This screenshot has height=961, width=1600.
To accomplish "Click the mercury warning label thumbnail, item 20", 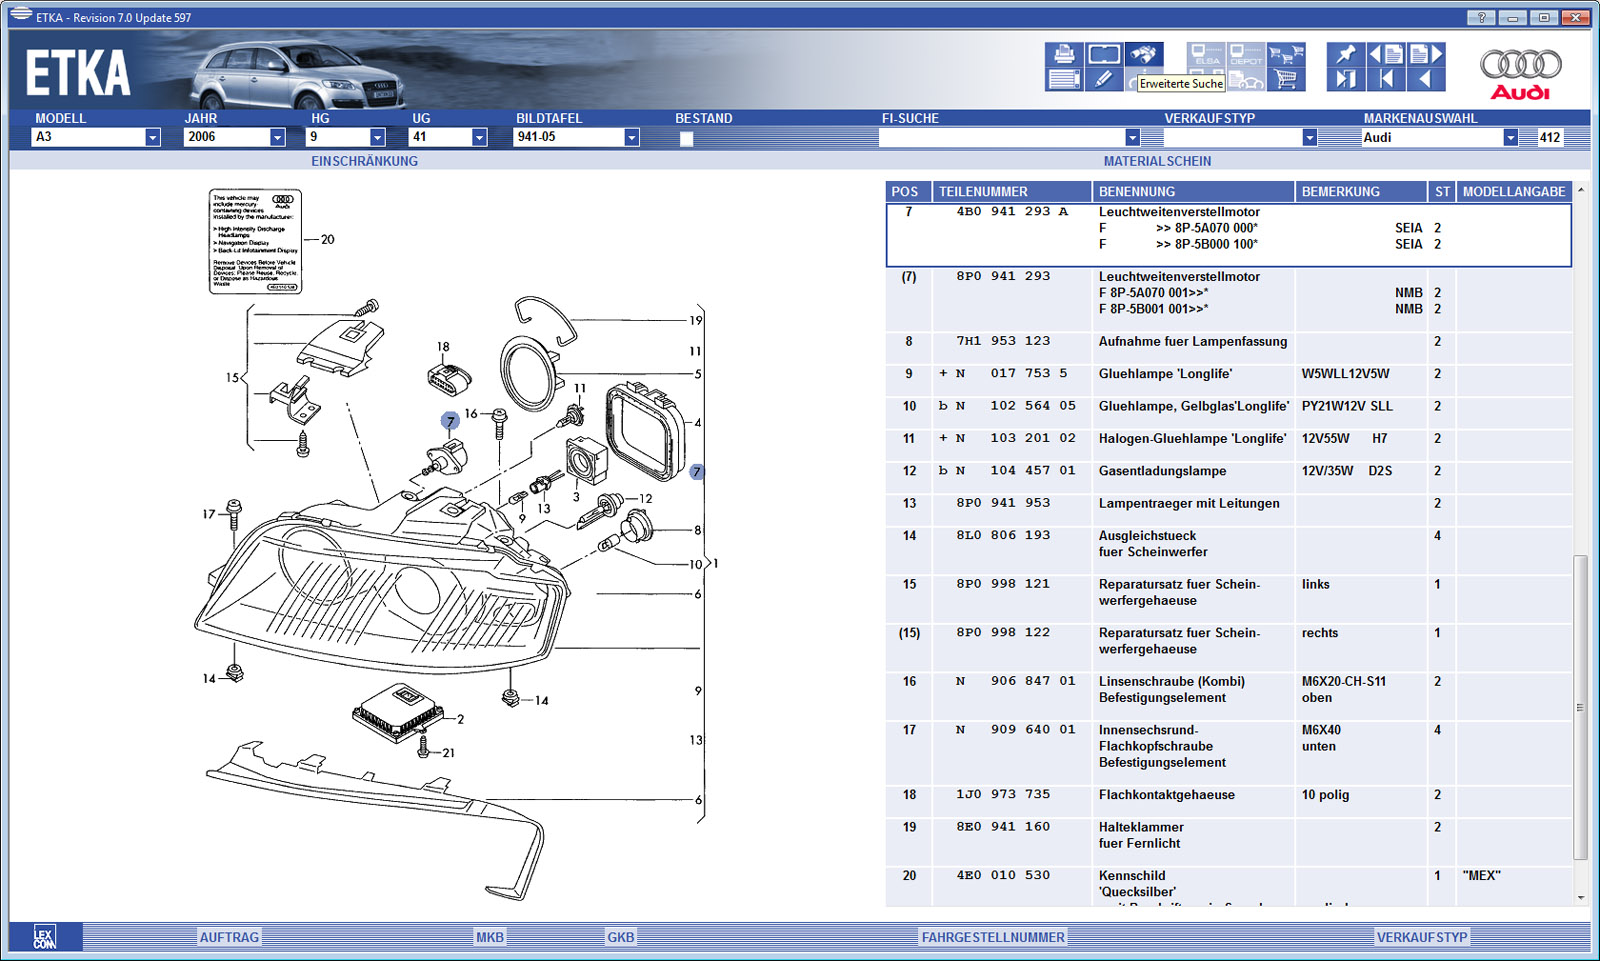I will point(255,241).
